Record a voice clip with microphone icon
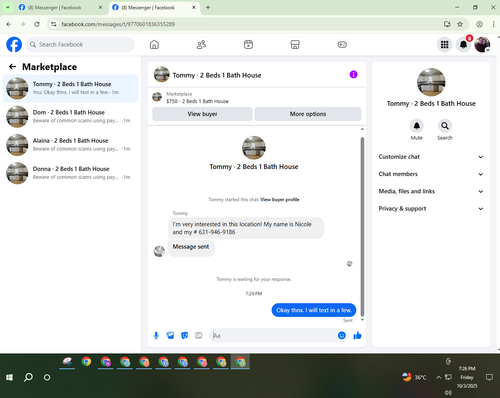 point(156,335)
